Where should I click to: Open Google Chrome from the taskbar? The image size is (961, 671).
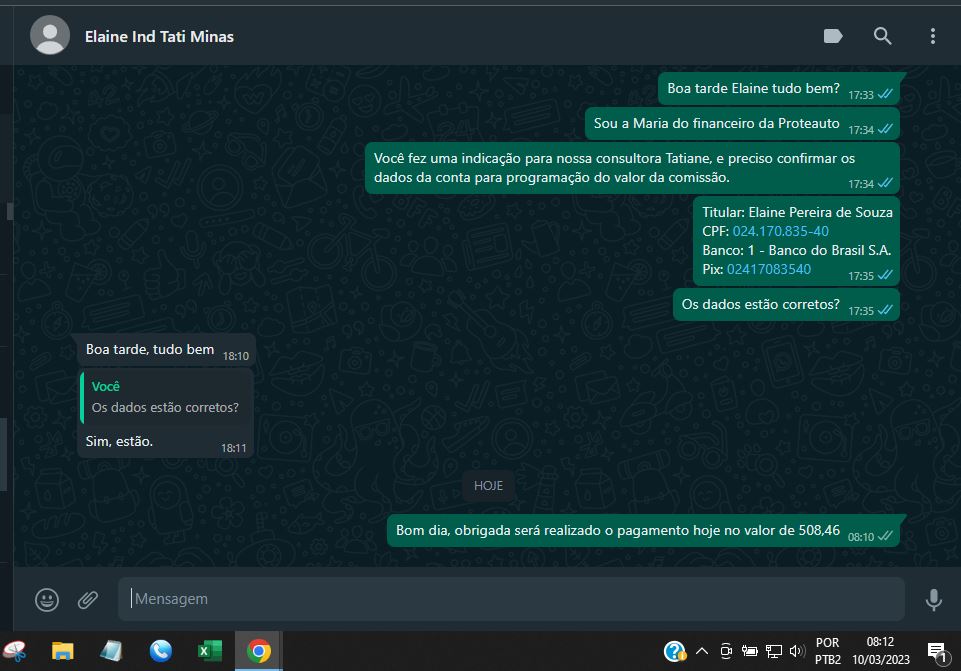pyautogui.click(x=259, y=652)
